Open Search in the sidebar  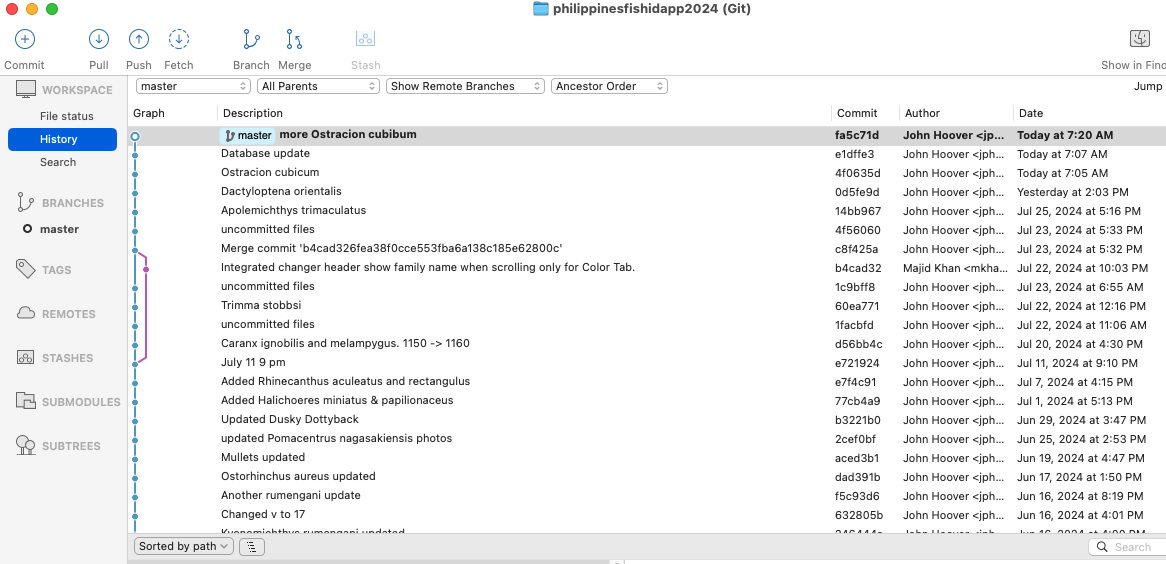[x=58, y=162]
